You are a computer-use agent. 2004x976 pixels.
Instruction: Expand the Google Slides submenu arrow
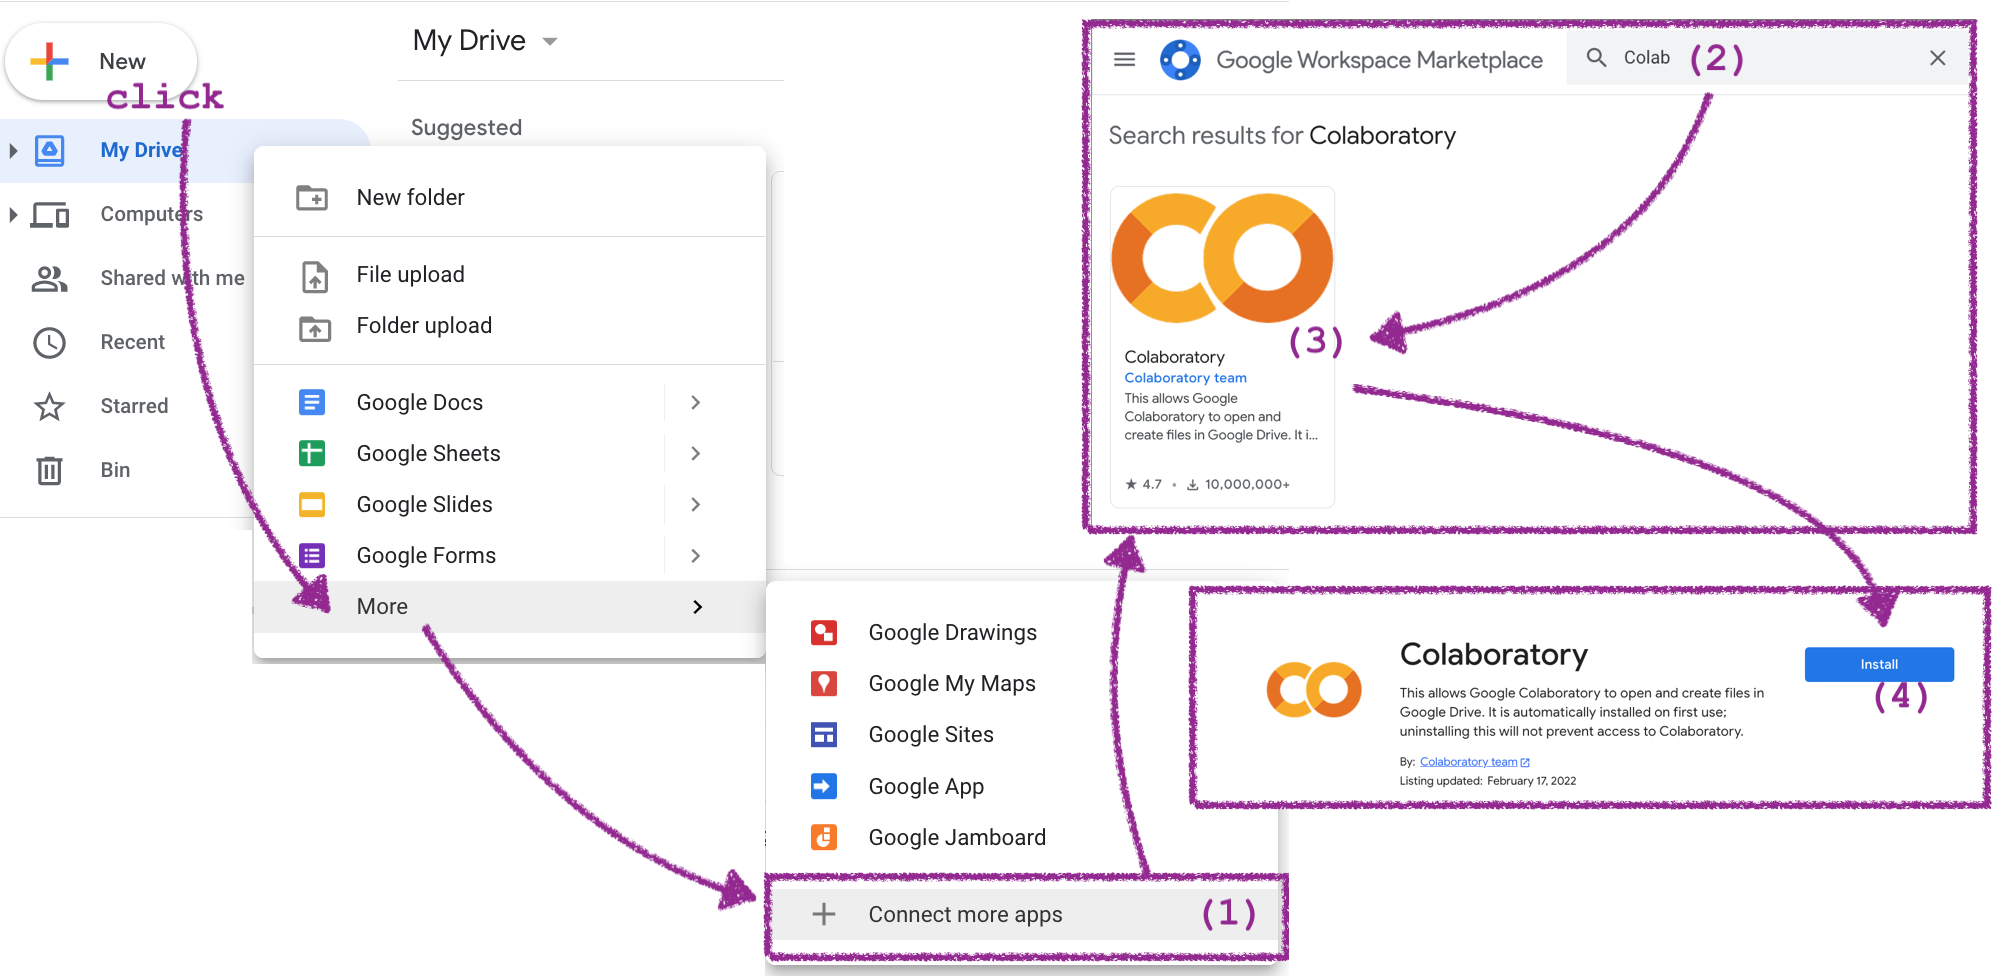click(x=696, y=504)
